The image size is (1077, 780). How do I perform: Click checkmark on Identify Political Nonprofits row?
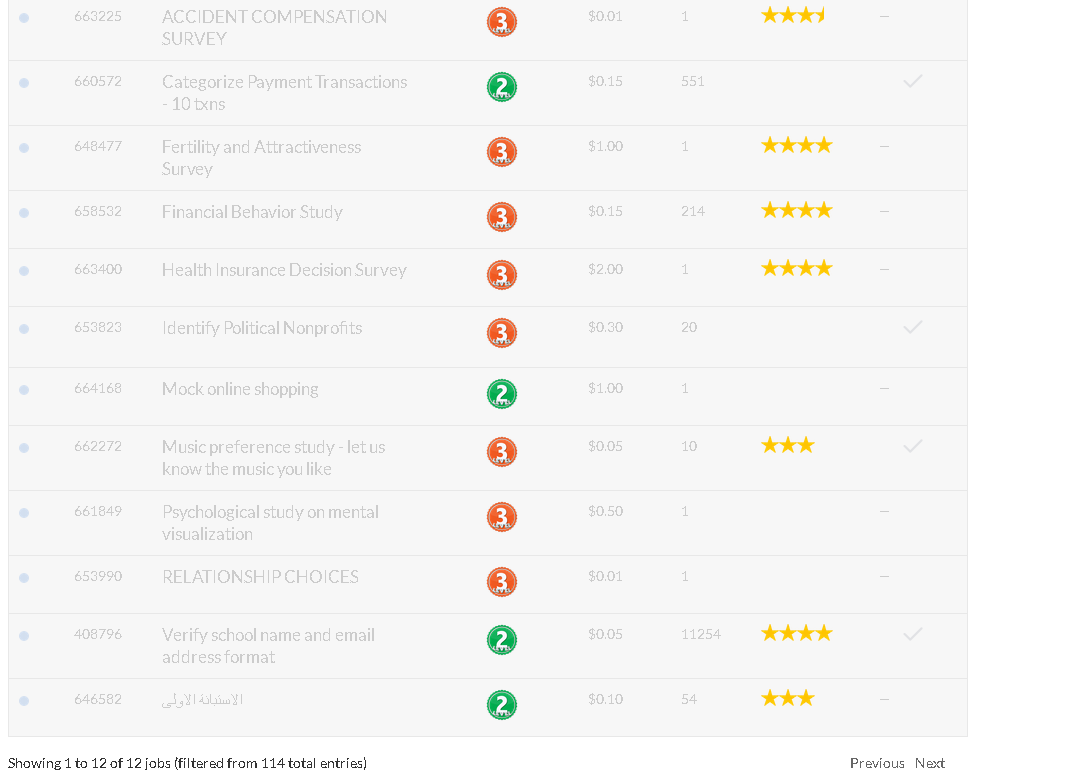(x=912, y=328)
